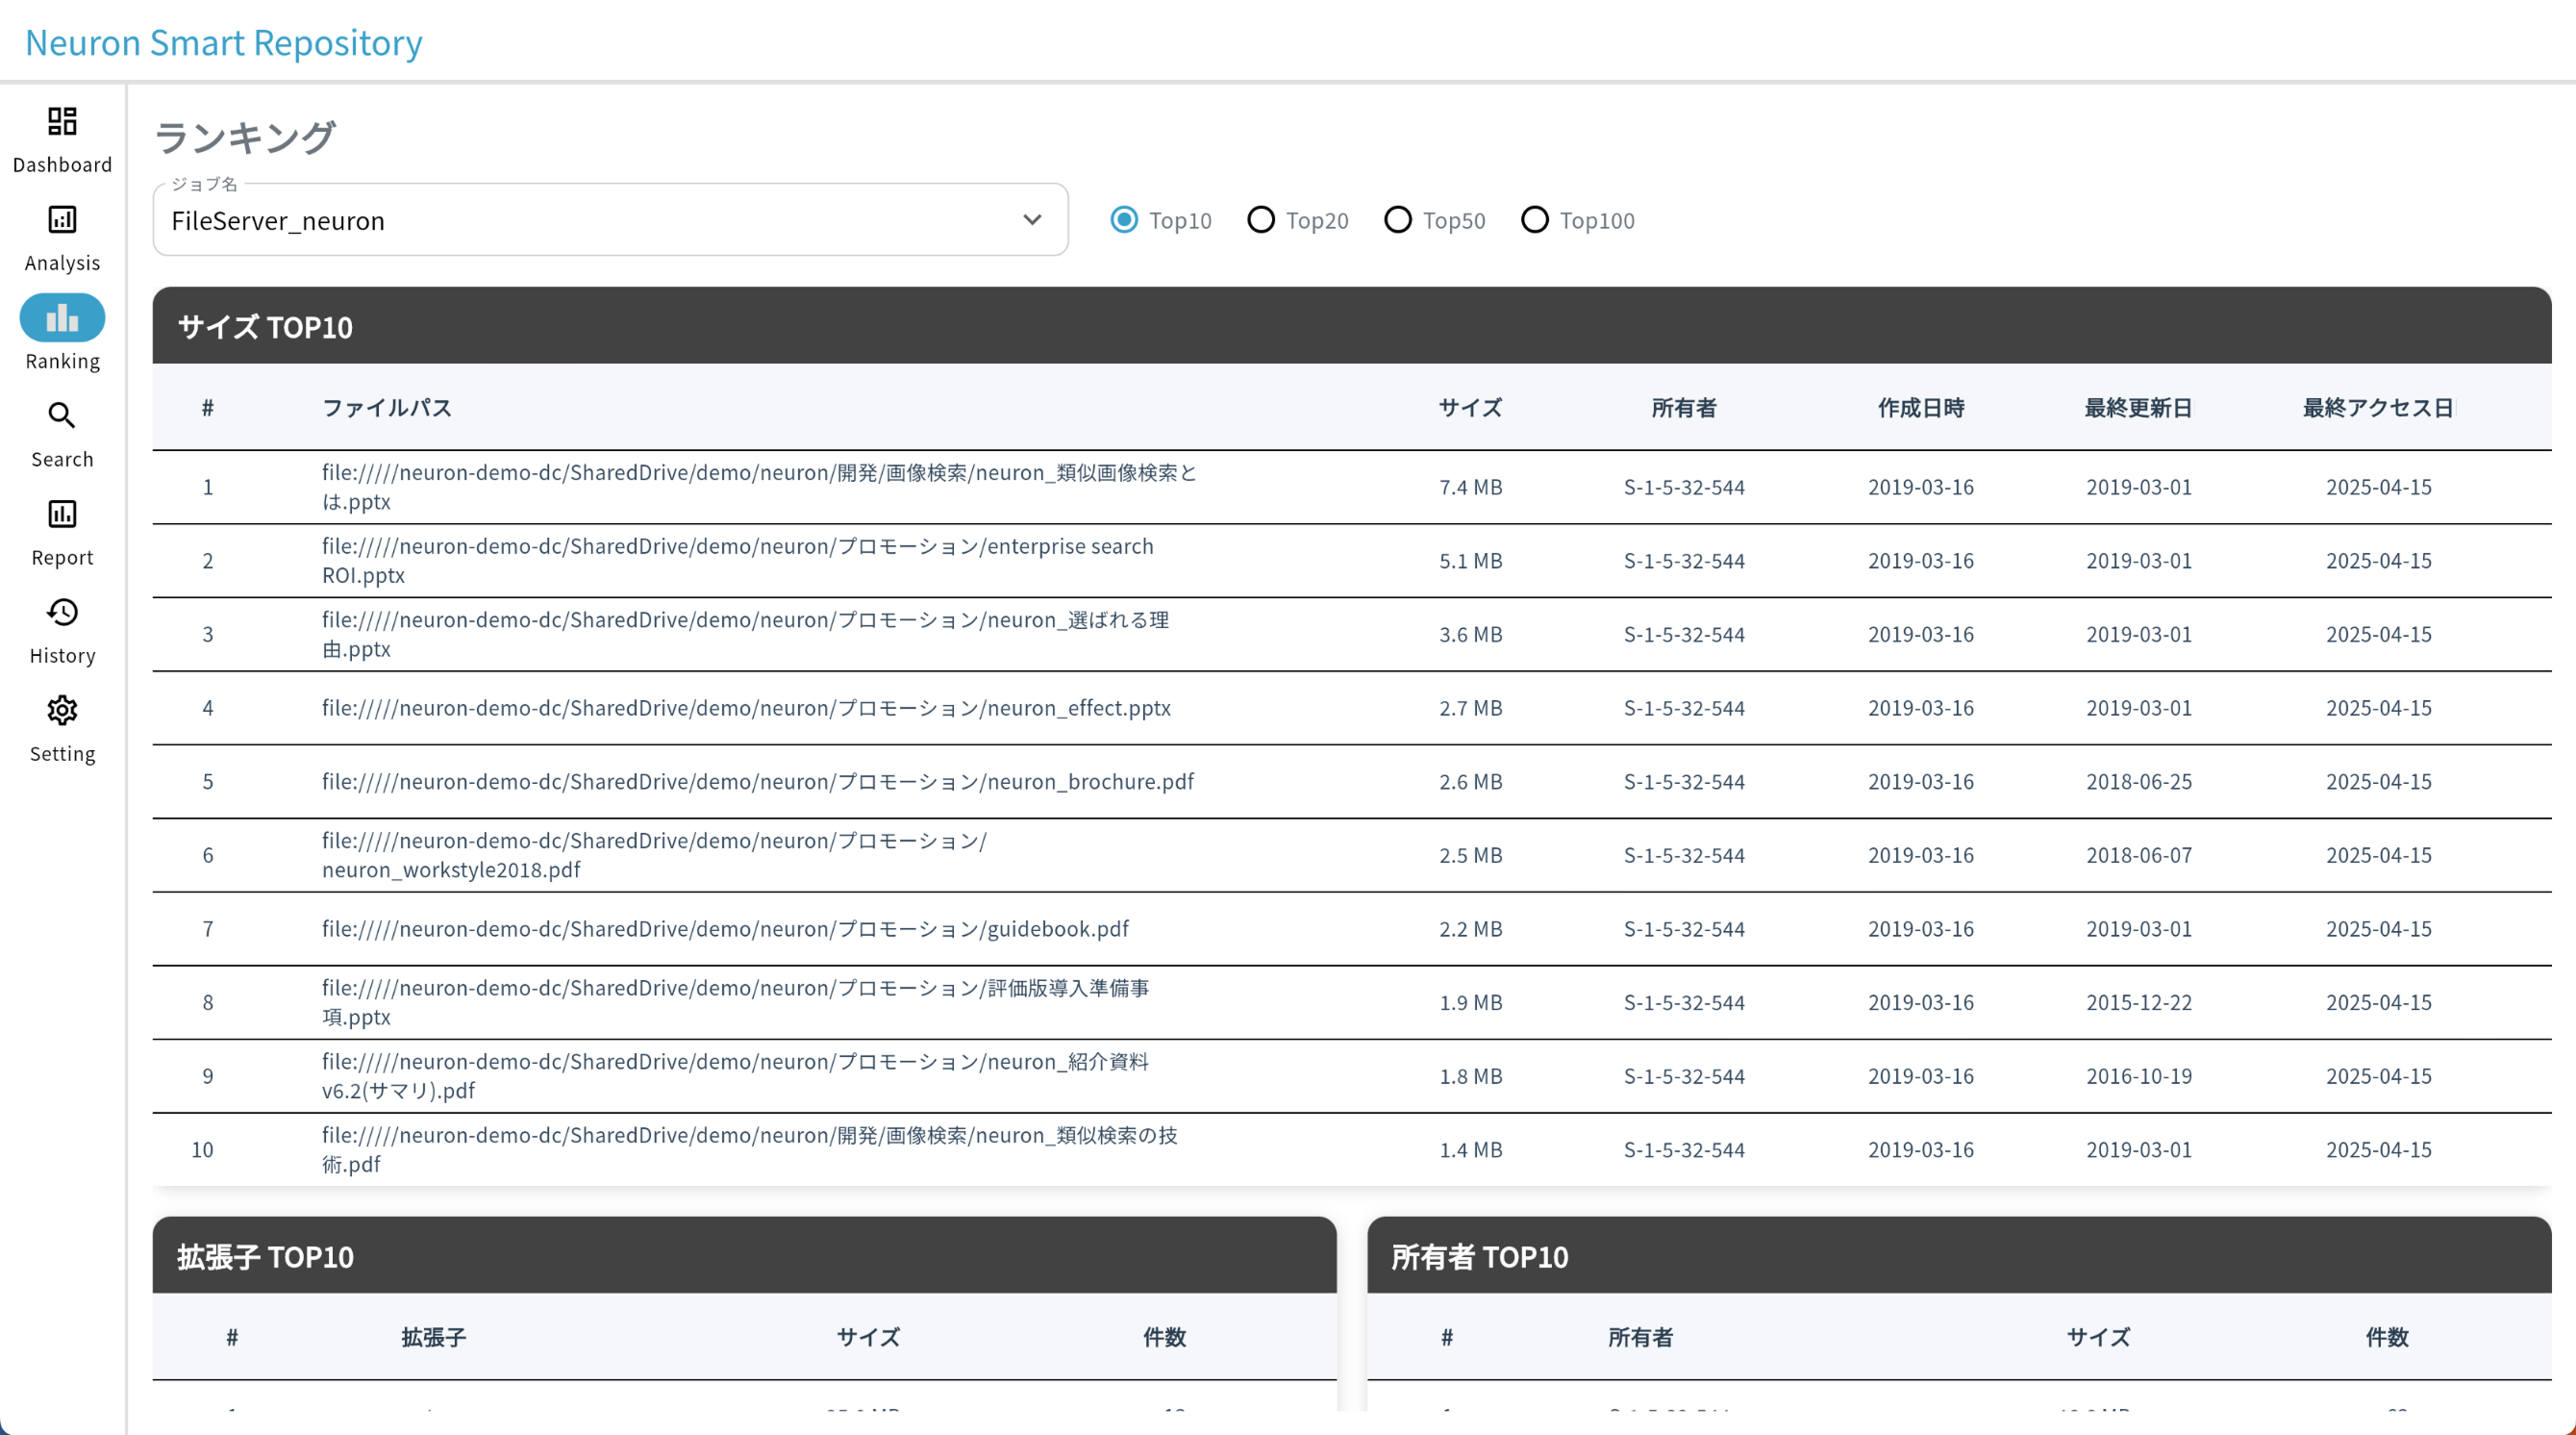Select the Ranking bar chart icon
The height and width of the screenshot is (1435, 2576).
62,318
